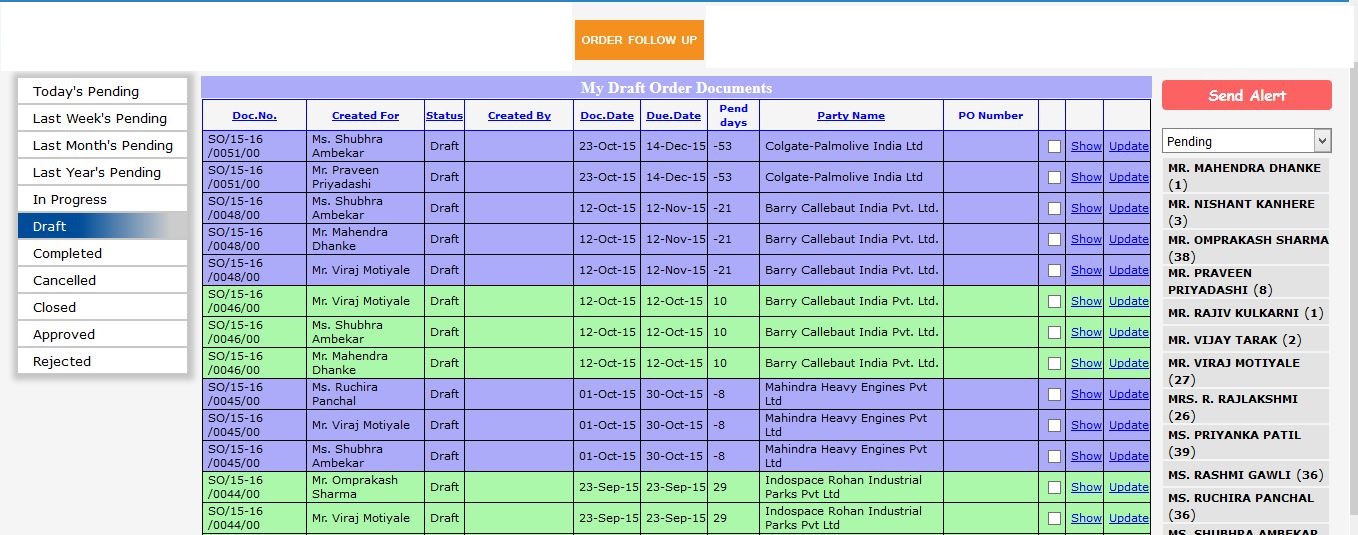Click Update link in first table row

point(1128,146)
